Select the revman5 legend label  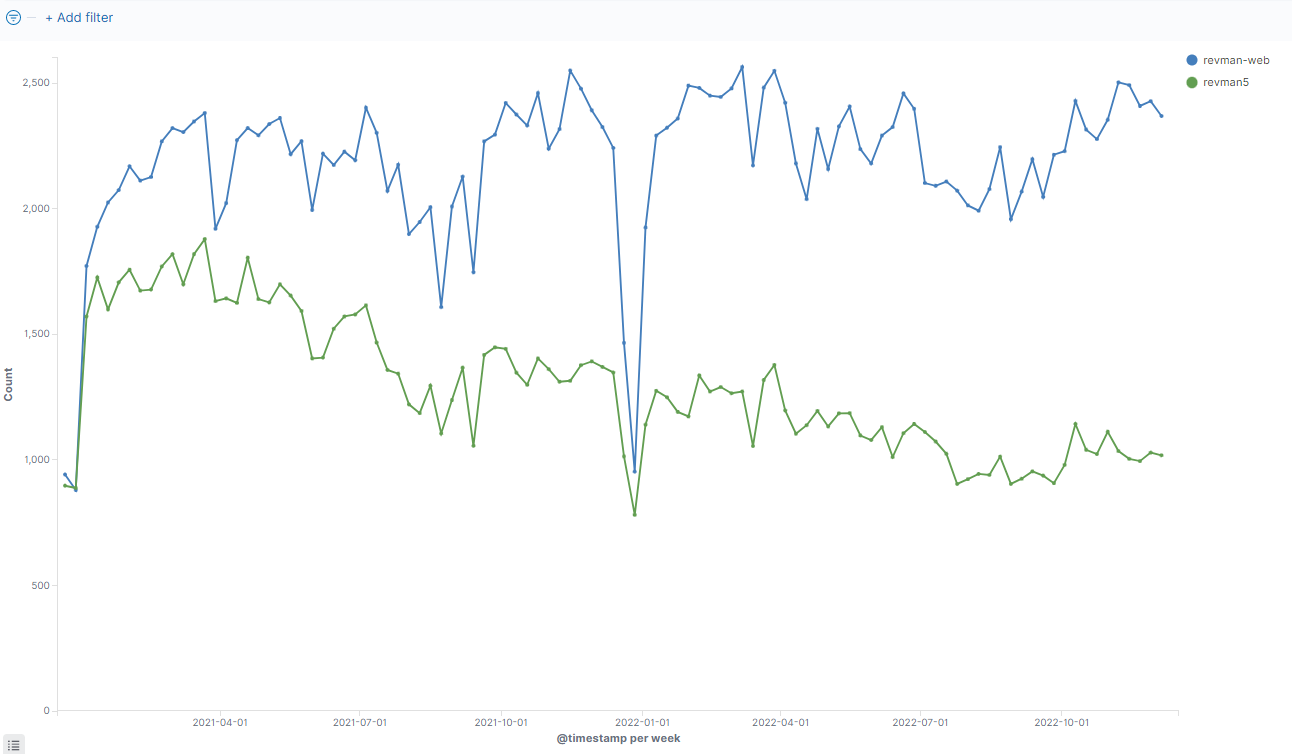(x=1225, y=82)
